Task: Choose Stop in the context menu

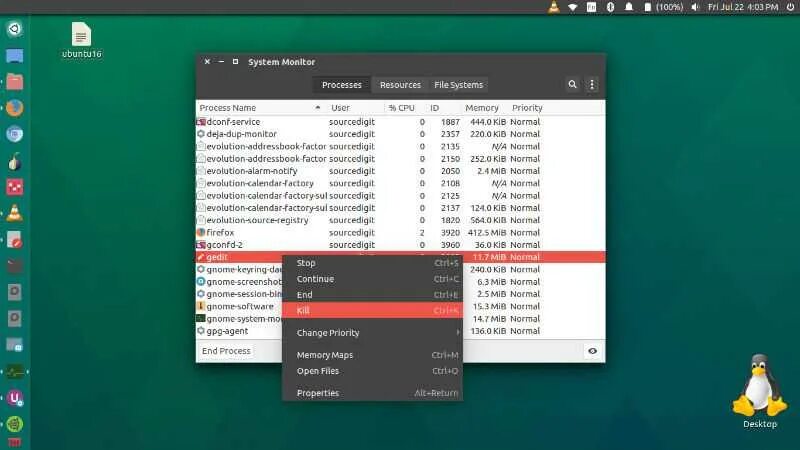Action: [x=372, y=263]
